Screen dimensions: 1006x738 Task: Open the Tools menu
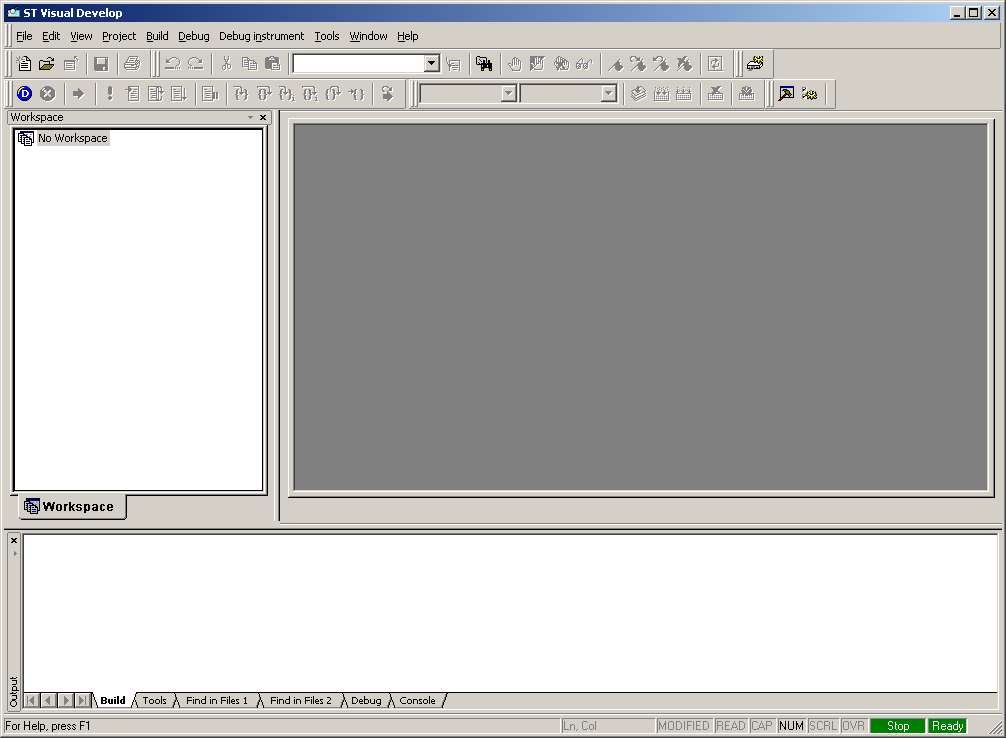[327, 36]
